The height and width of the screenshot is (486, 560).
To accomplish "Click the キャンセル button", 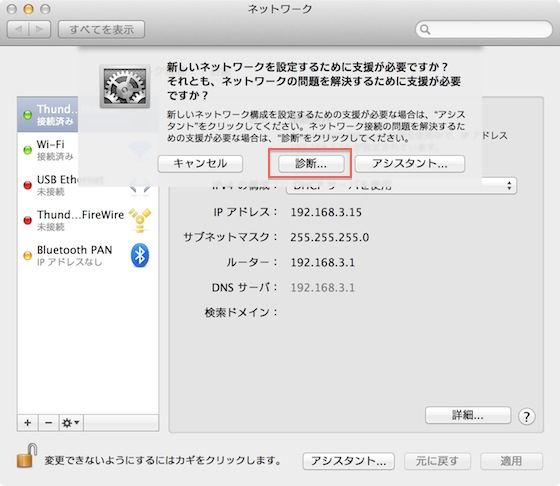I will pos(200,164).
